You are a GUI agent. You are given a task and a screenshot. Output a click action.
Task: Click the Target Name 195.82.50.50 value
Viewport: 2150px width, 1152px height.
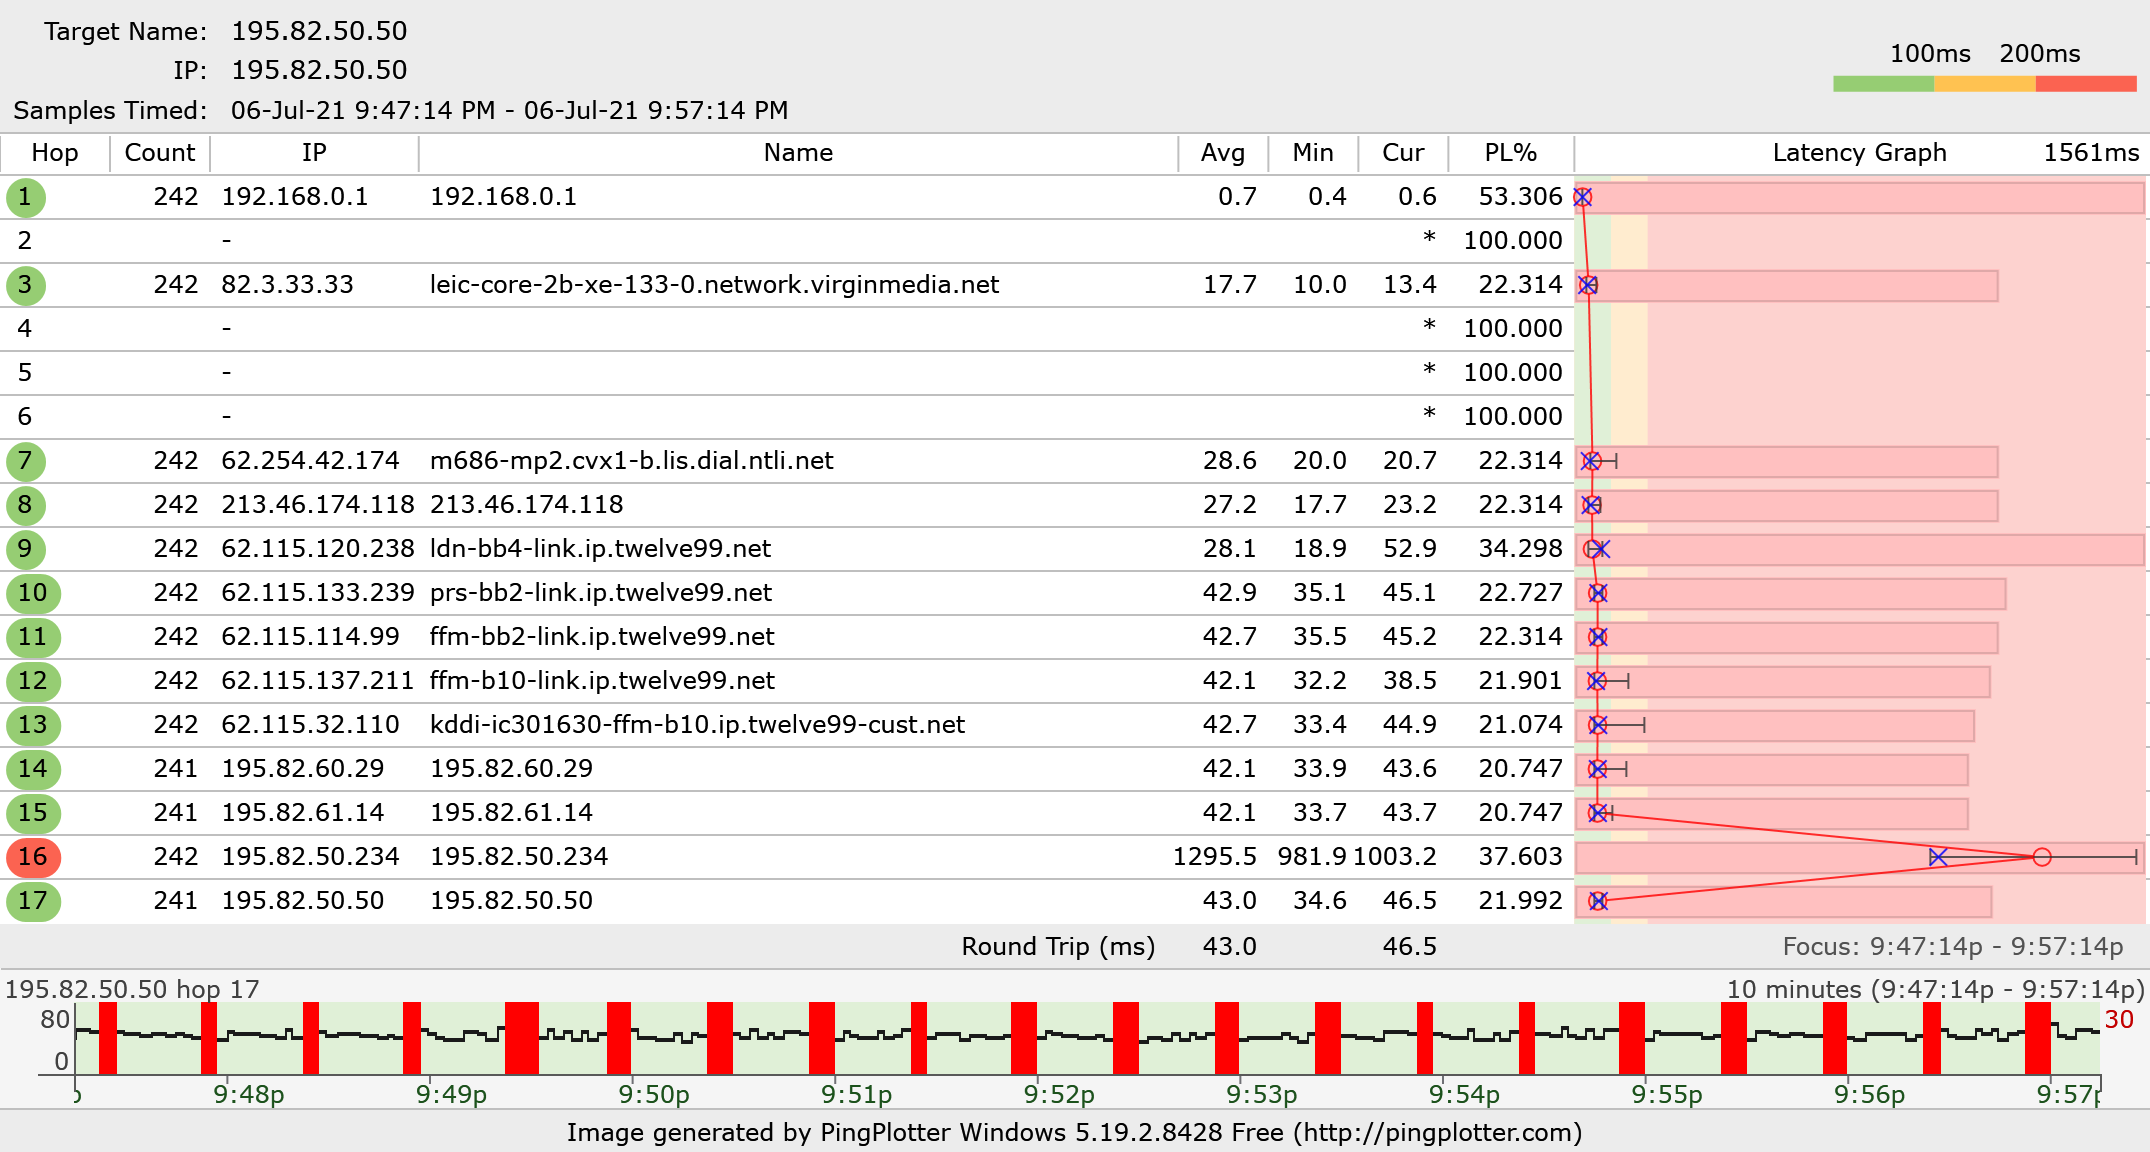tap(319, 31)
